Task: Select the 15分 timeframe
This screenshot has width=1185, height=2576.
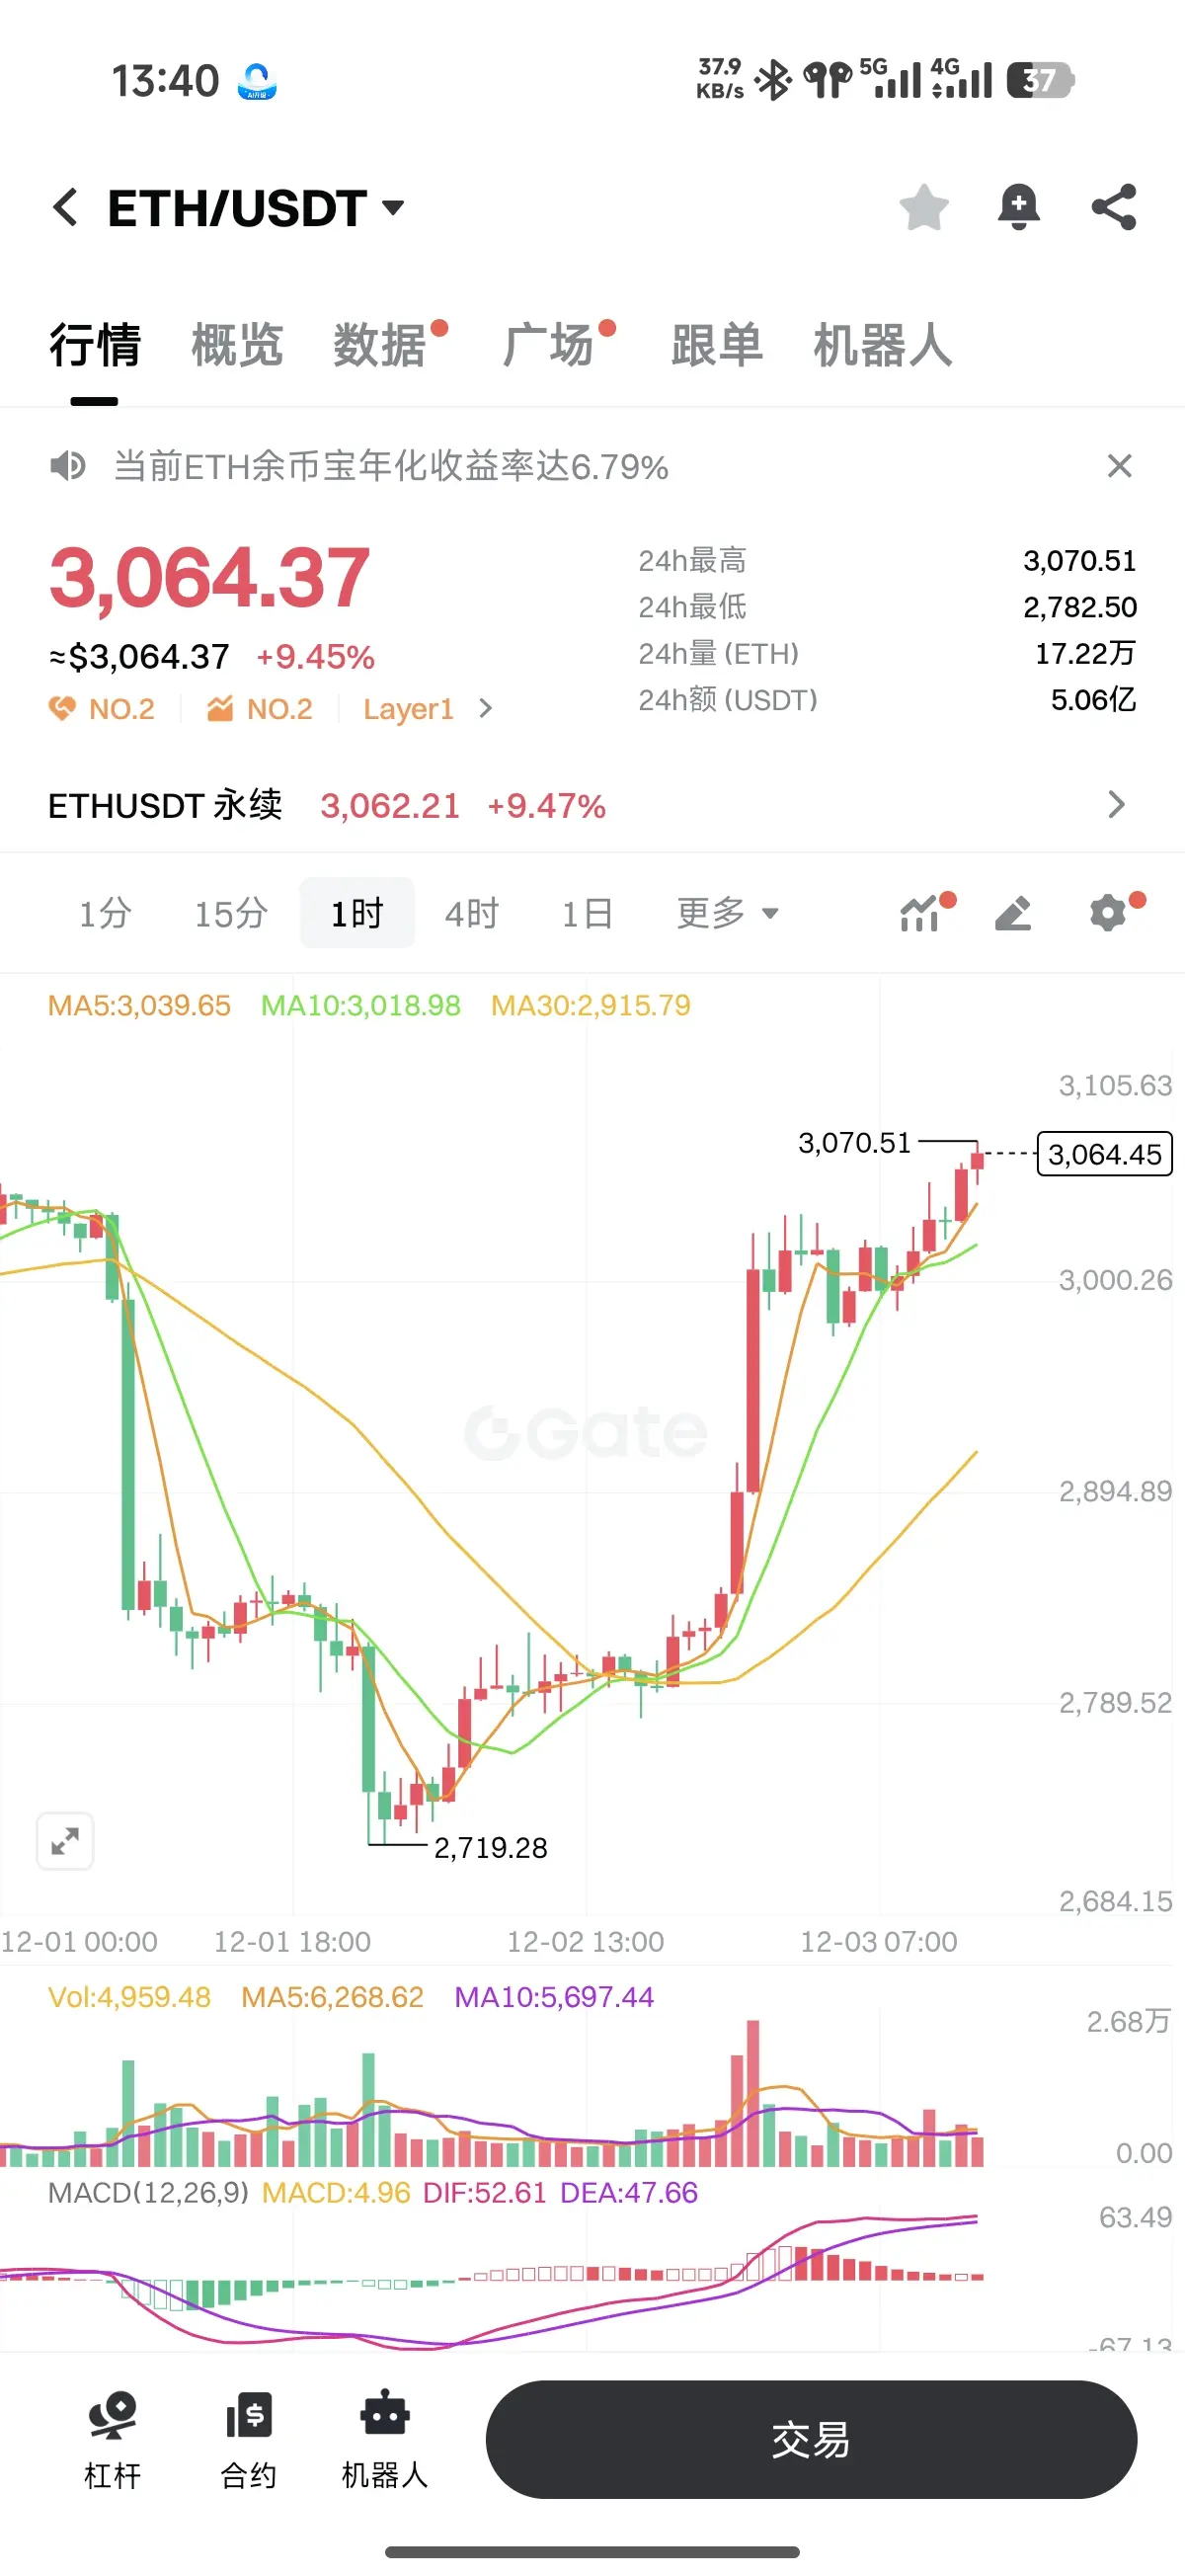Action: point(231,913)
